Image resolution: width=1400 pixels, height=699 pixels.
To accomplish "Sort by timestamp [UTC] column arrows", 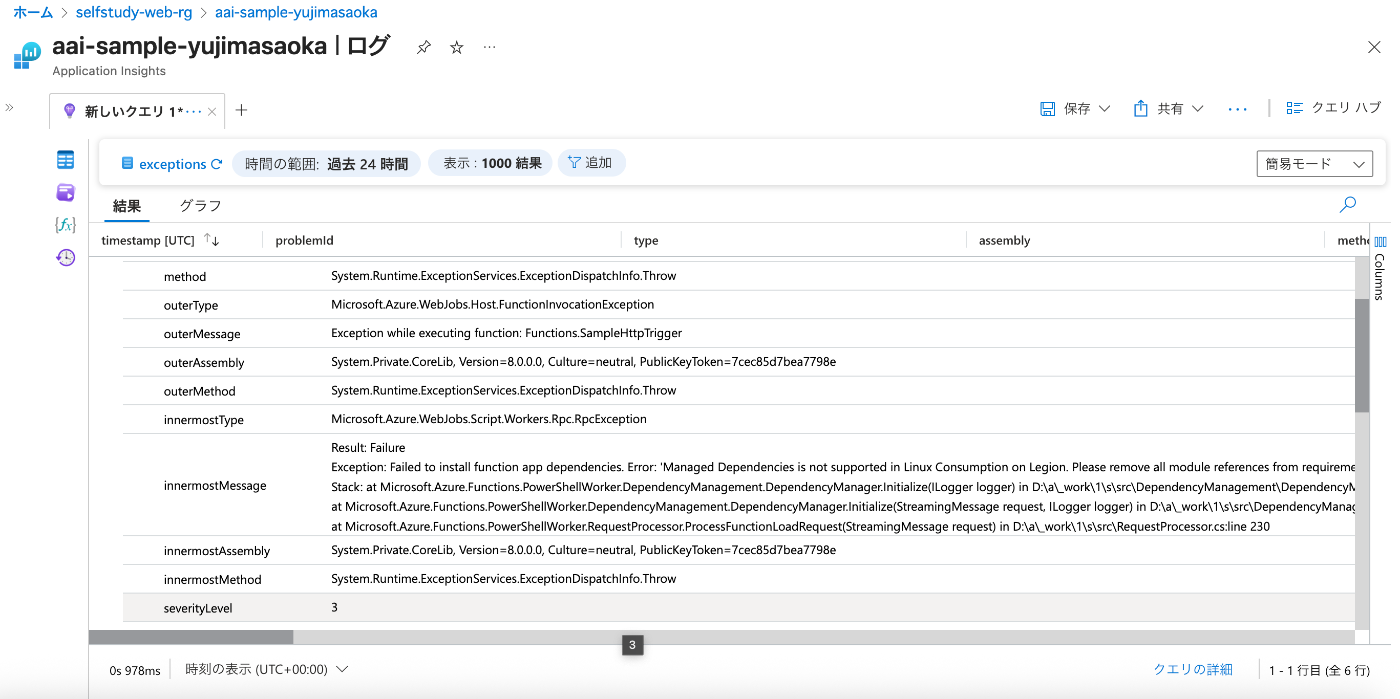I will pos(211,240).
